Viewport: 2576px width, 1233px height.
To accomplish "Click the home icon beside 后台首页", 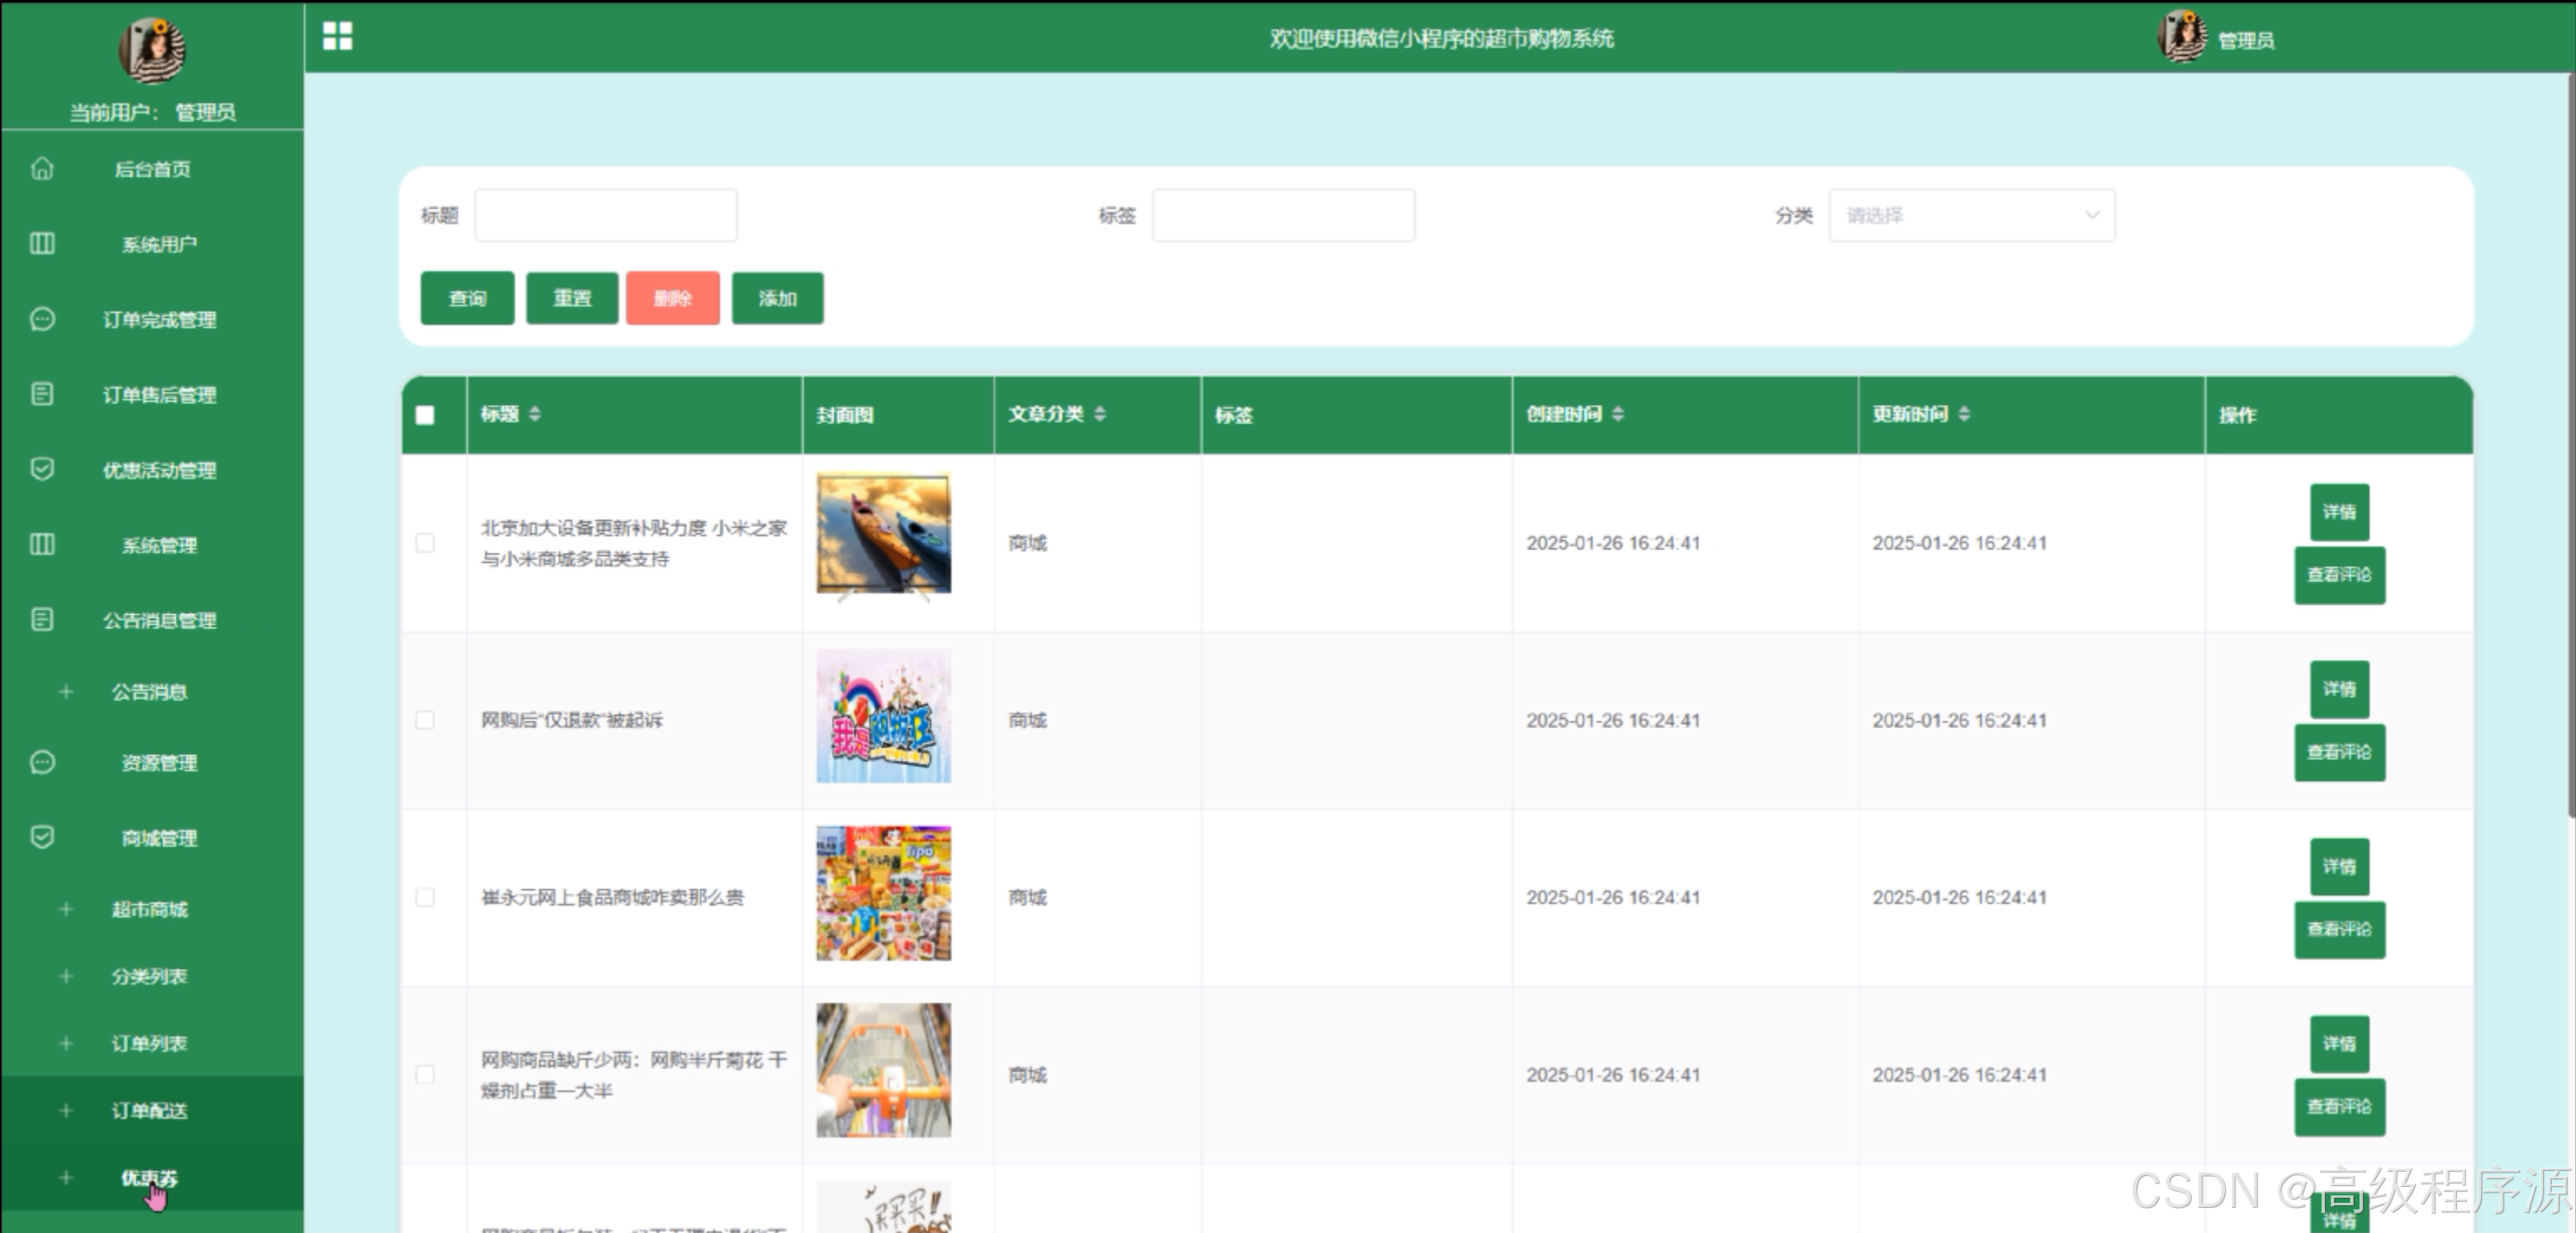I will pos(42,168).
